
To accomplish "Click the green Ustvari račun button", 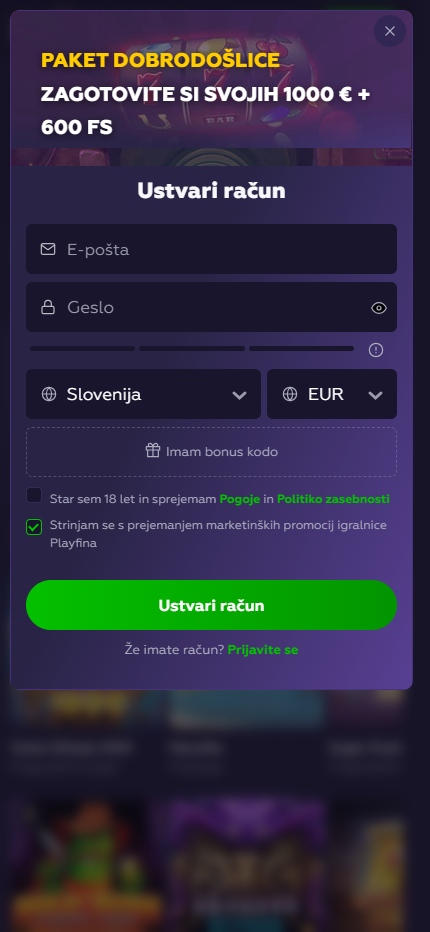I will (211, 605).
